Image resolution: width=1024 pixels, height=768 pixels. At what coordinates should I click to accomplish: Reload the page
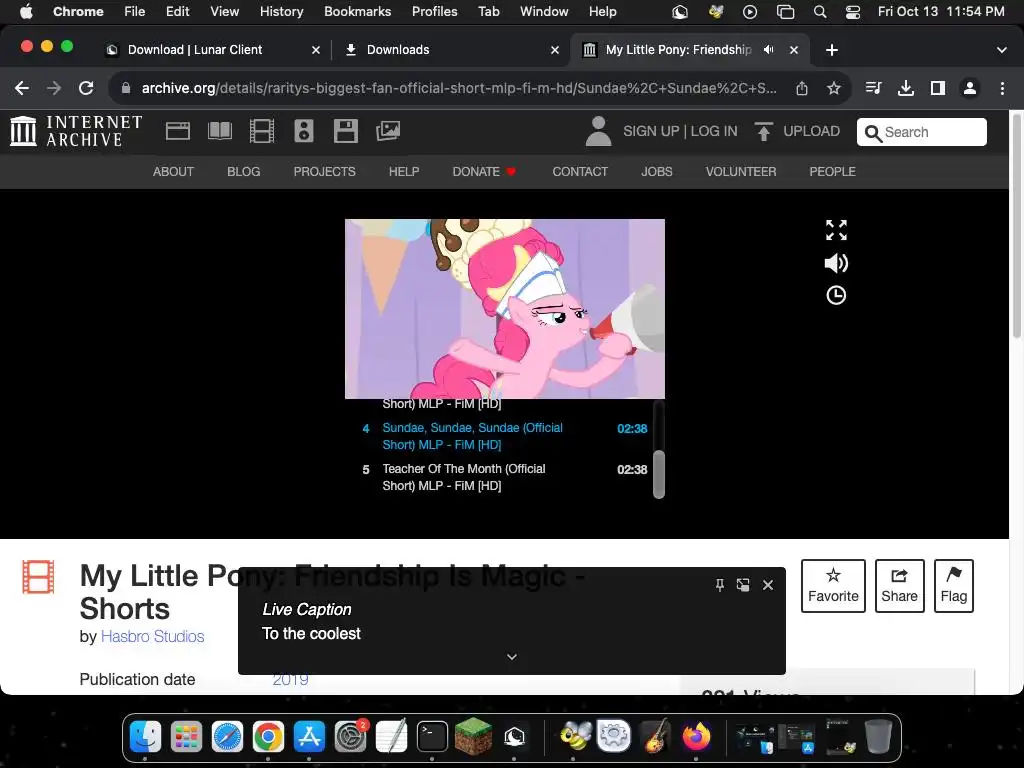tap(86, 88)
